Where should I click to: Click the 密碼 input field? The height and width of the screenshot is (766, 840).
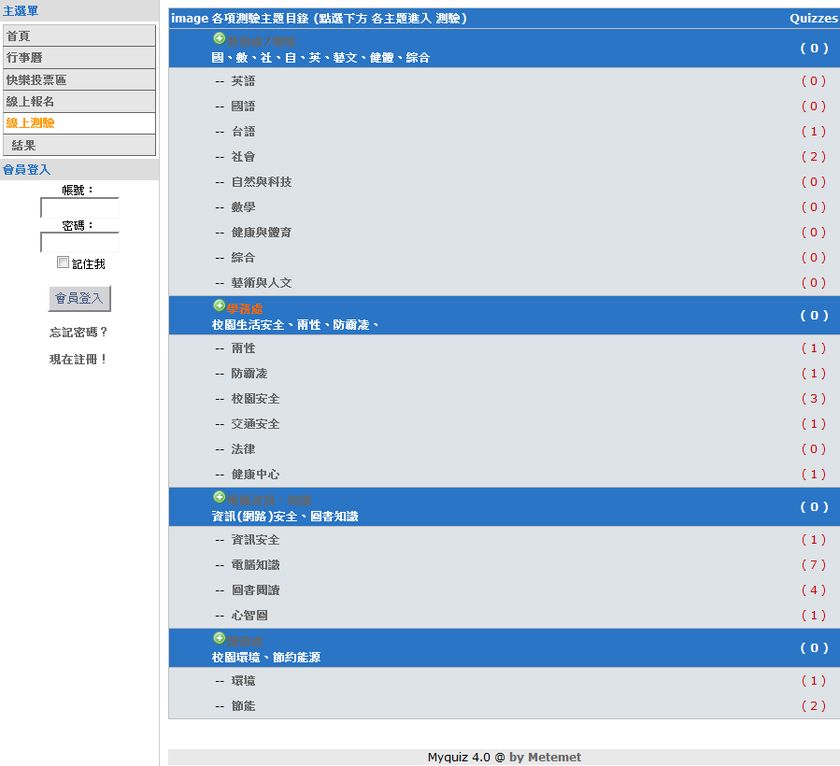pos(79,242)
